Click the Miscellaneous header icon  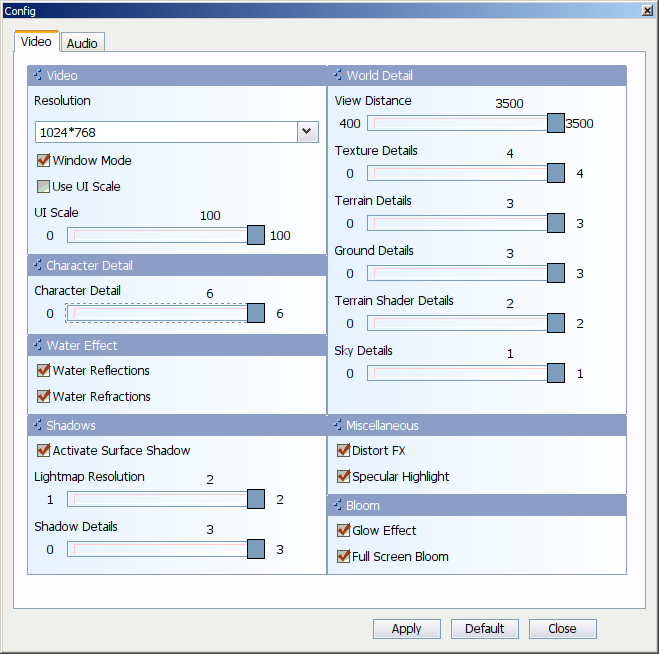click(338, 425)
